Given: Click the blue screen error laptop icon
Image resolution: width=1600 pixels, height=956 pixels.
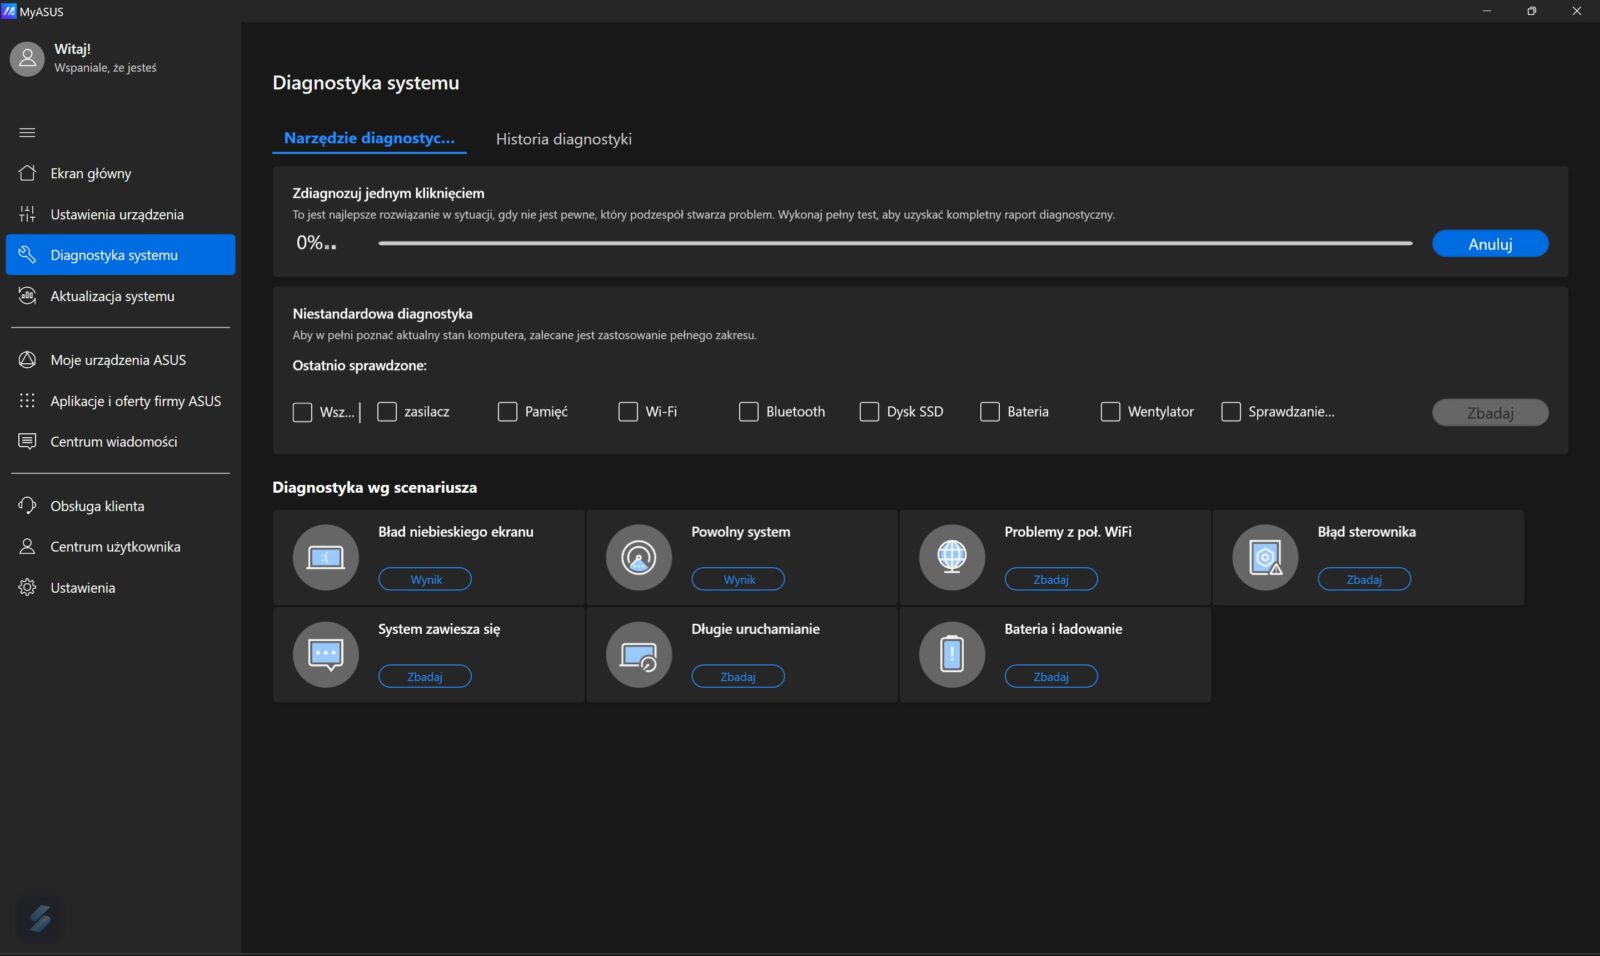Looking at the screenshot, I should pos(325,557).
